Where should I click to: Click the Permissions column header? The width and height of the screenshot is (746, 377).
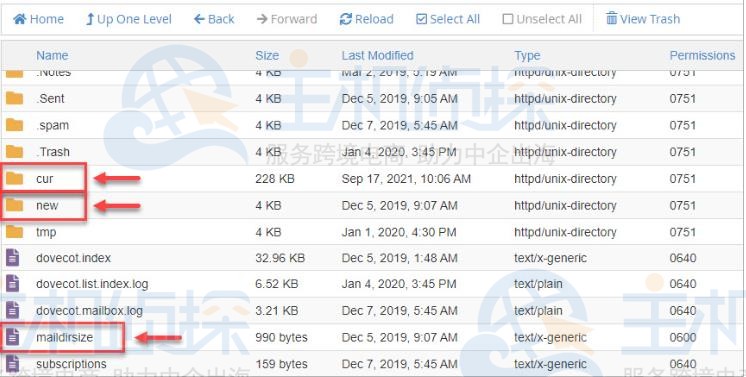pyautogui.click(x=702, y=56)
